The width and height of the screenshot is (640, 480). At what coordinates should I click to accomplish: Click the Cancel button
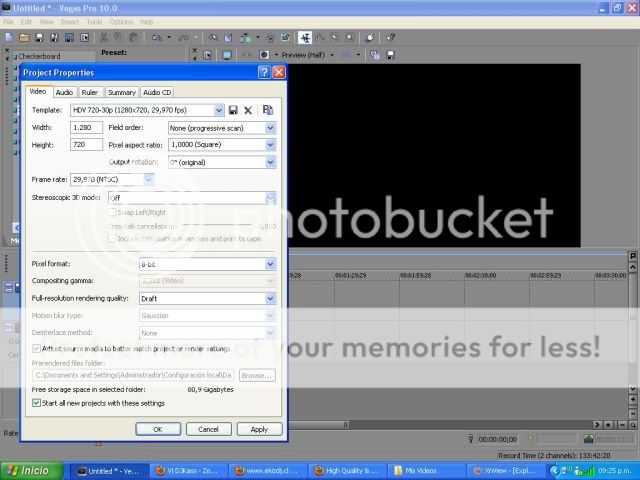(209, 429)
